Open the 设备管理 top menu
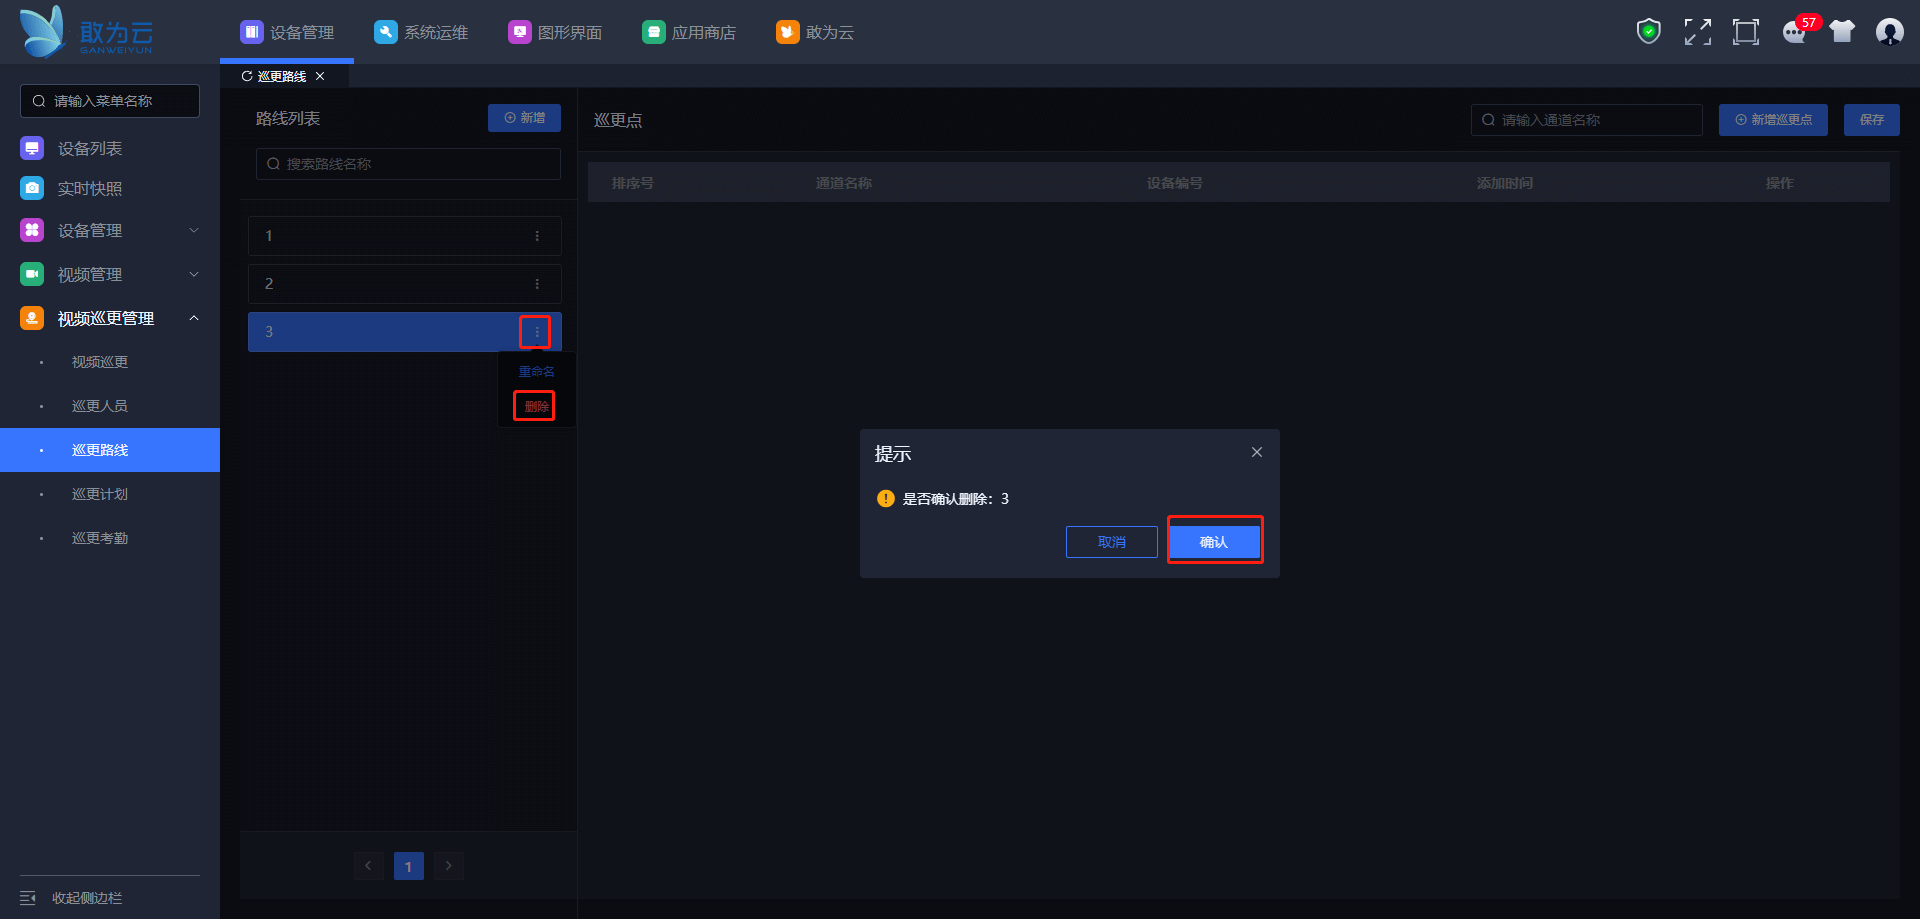Image resolution: width=1920 pixels, height=919 pixels. coord(287,32)
